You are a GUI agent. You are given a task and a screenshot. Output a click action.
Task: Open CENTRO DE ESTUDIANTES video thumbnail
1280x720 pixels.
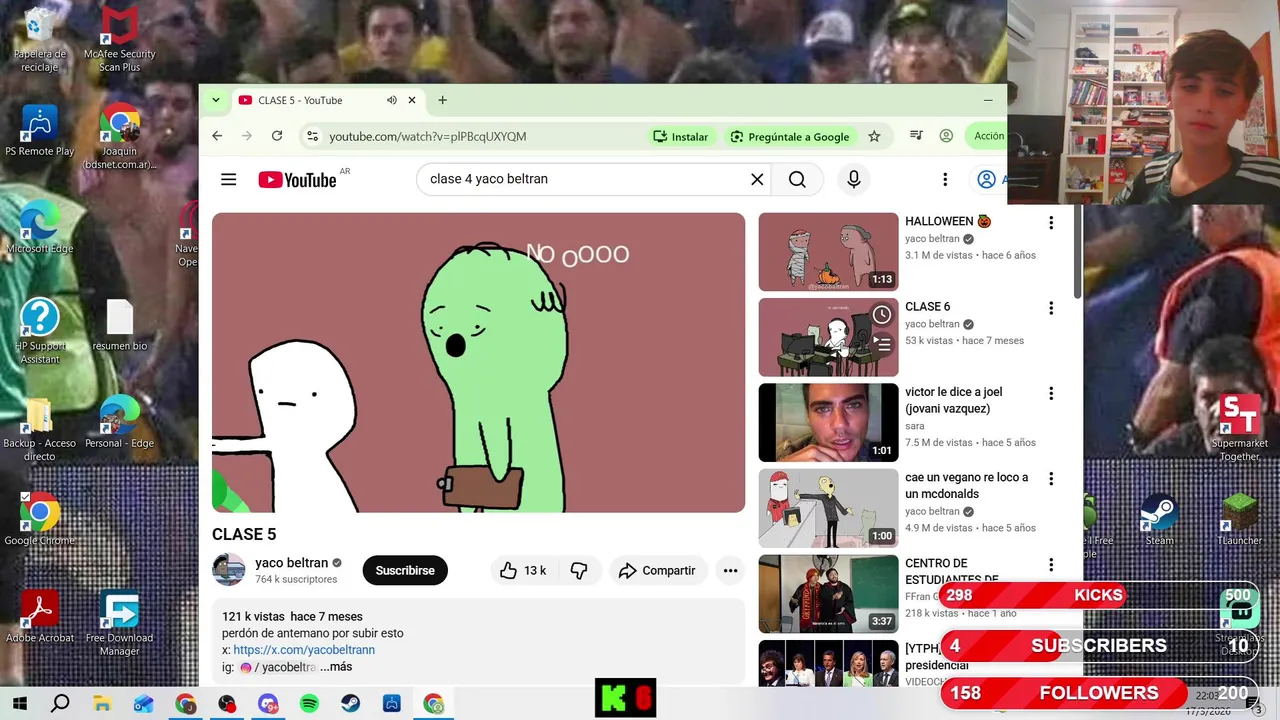[x=828, y=594]
